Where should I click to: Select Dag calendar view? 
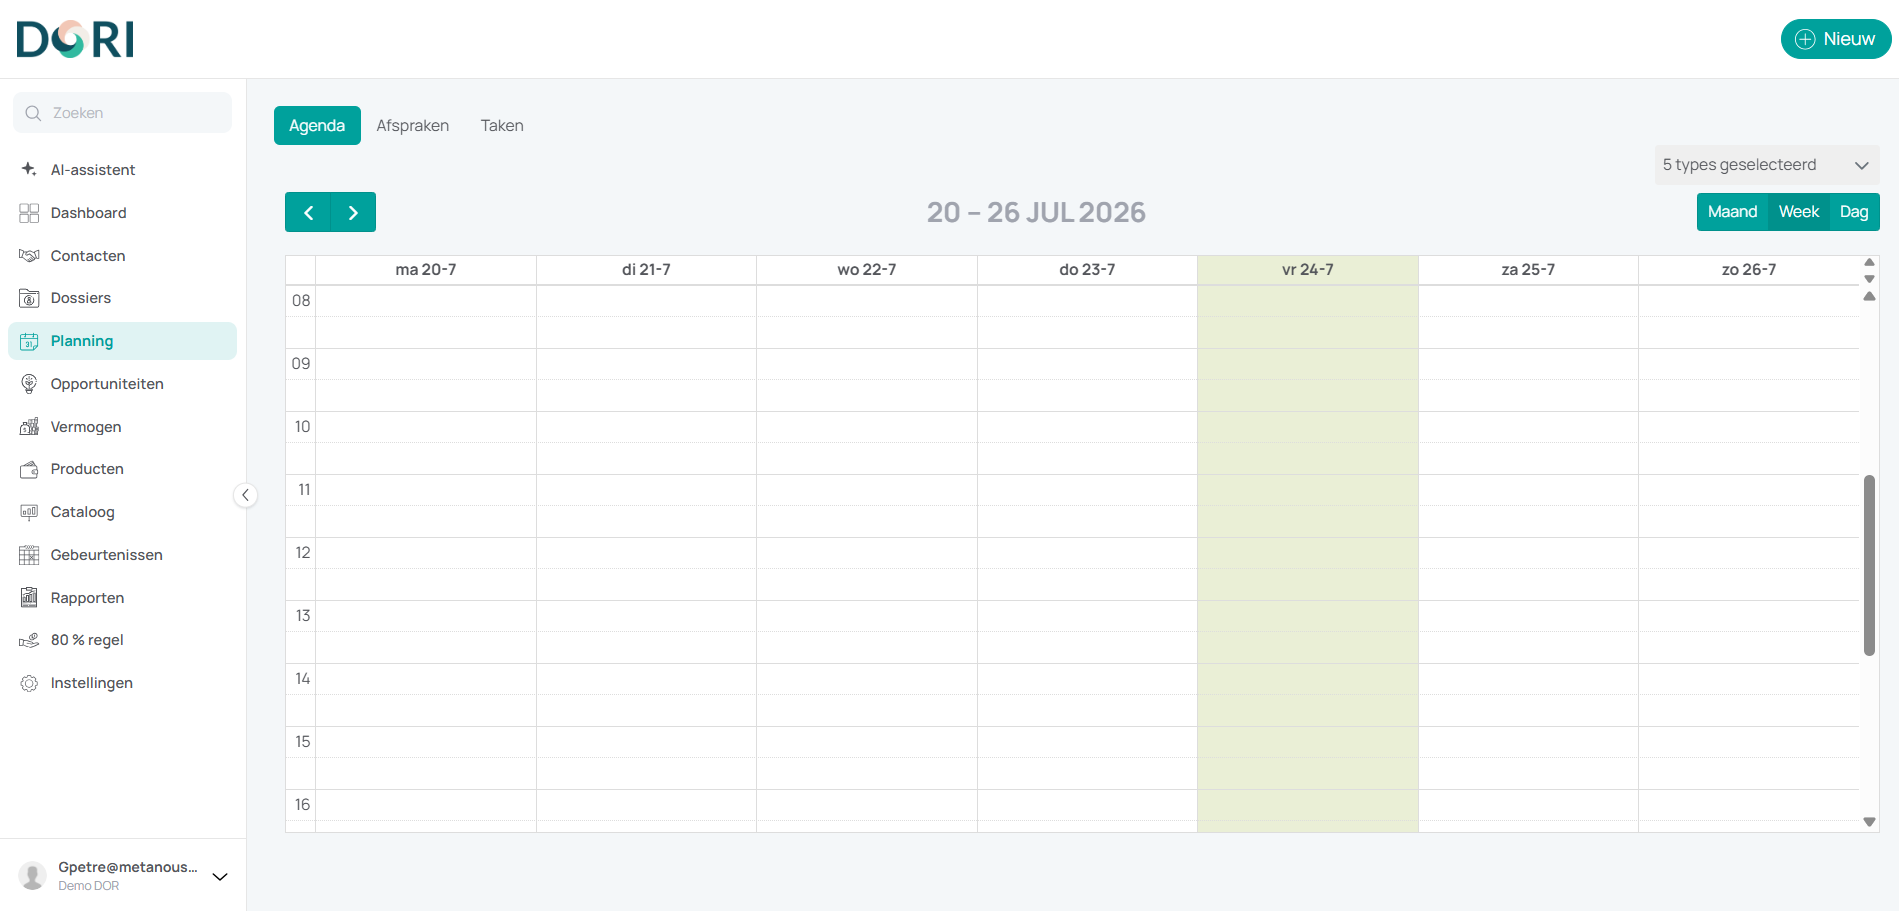click(x=1854, y=212)
